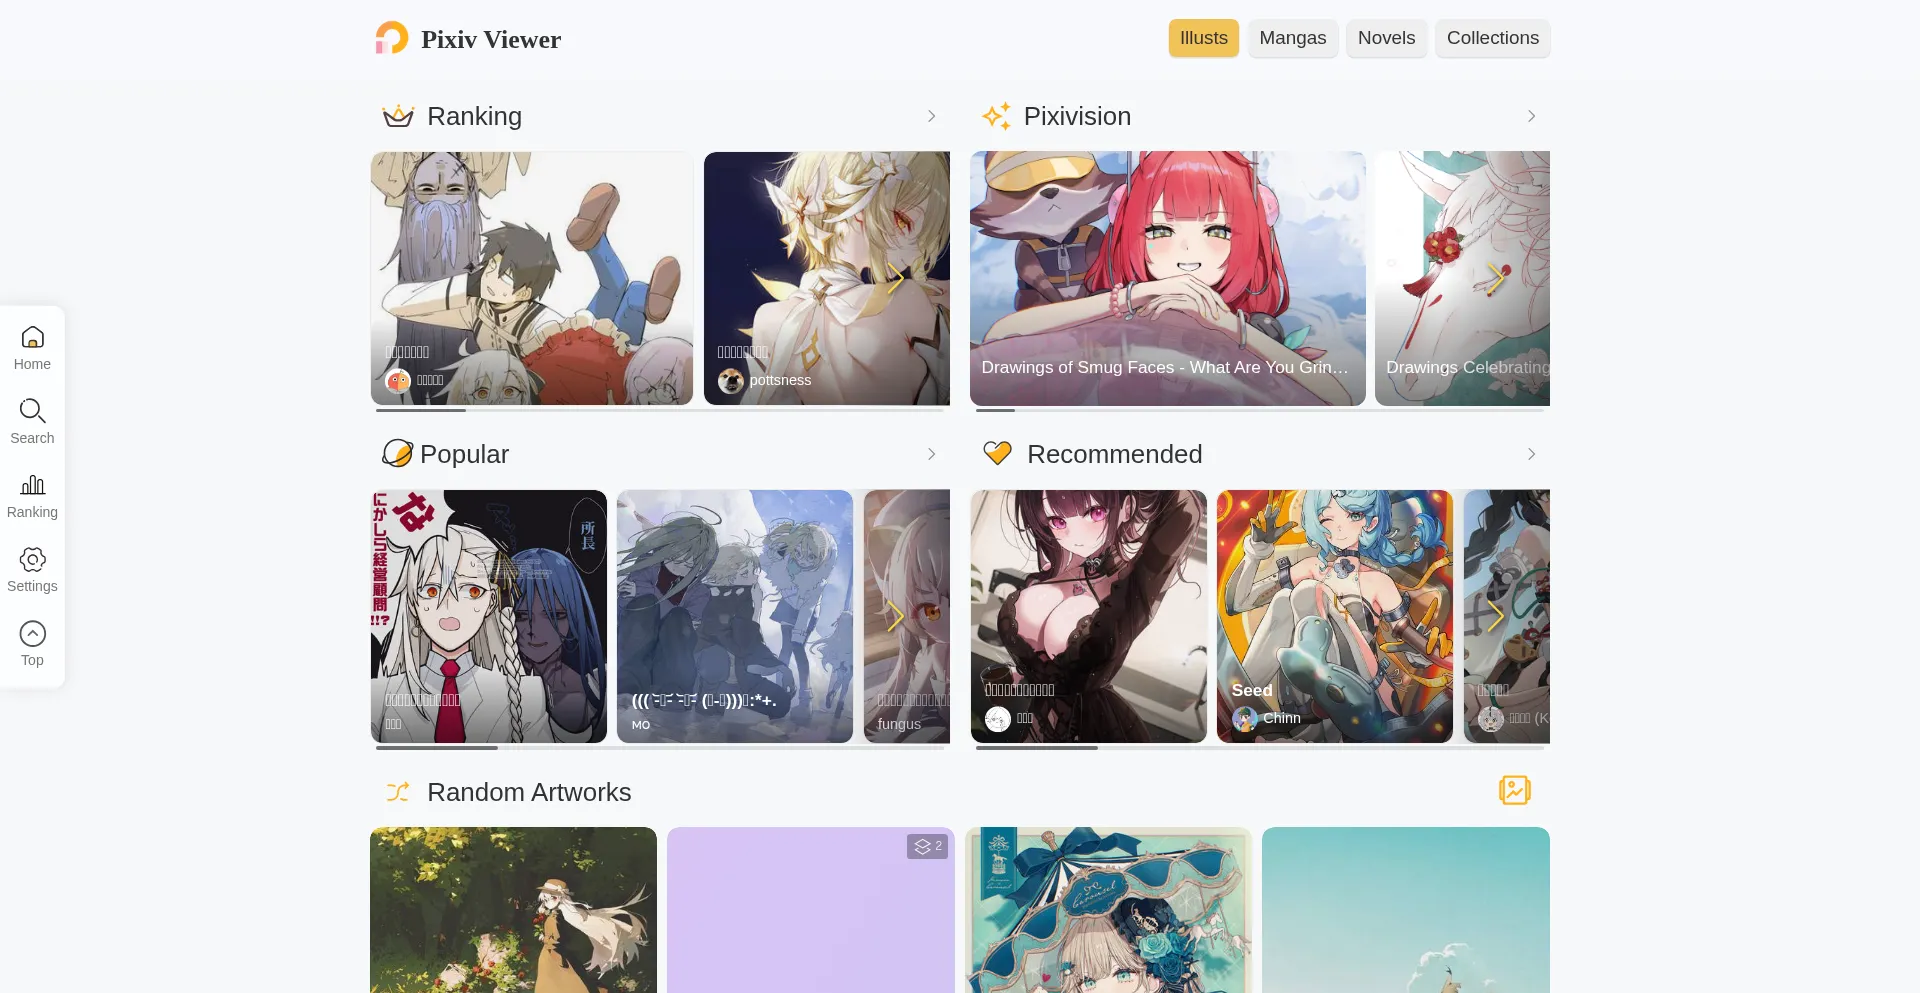Expand the Popular section chevron

pyautogui.click(x=931, y=454)
